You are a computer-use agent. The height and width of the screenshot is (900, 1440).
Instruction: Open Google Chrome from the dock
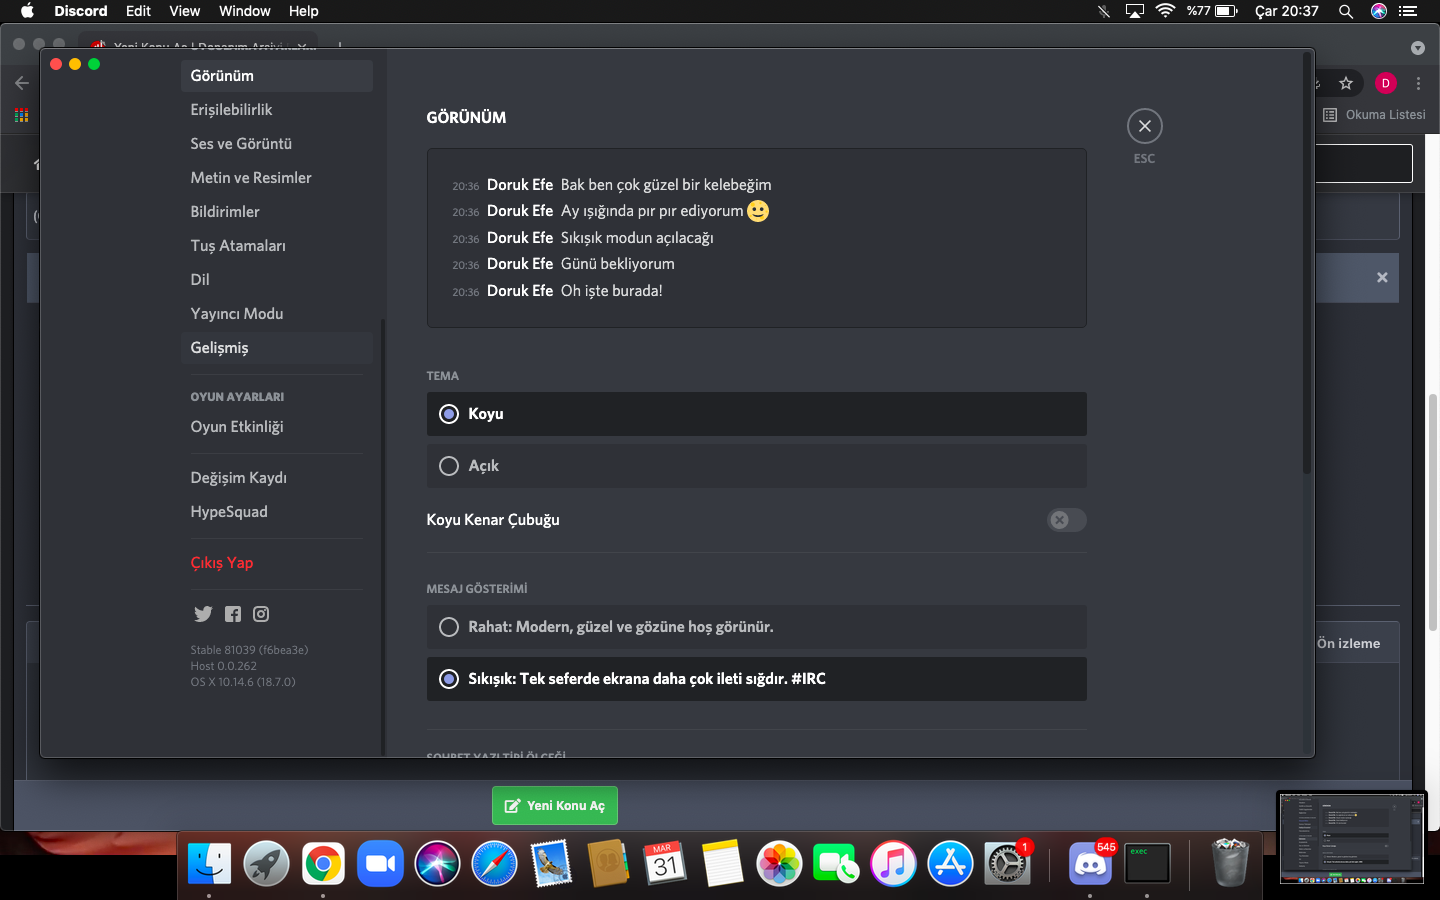pyautogui.click(x=323, y=864)
